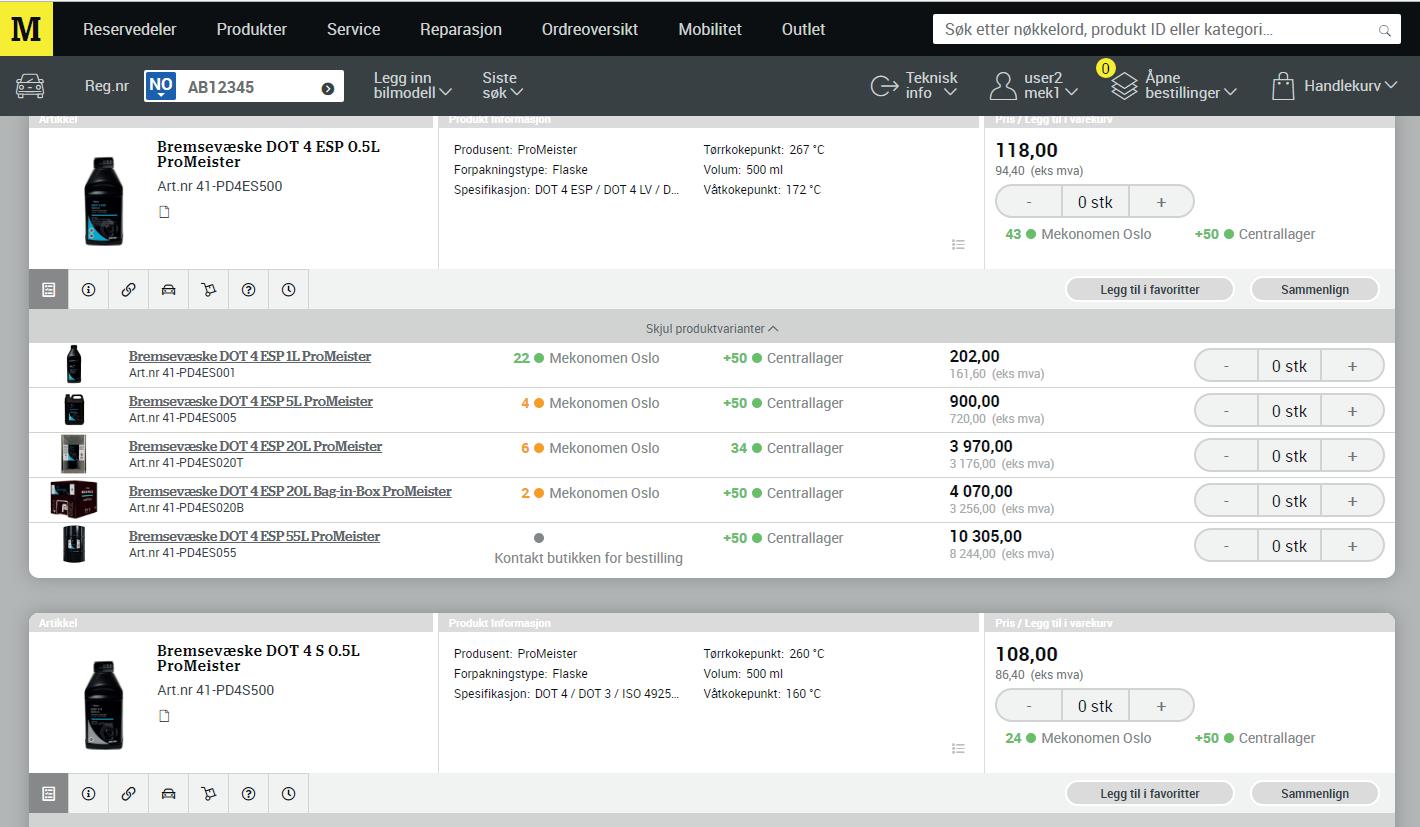Image resolution: width=1420 pixels, height=827 pixels.
Task: Open the document icon under Art.nr 41-PD4ES500
Action: click(164, 212)
